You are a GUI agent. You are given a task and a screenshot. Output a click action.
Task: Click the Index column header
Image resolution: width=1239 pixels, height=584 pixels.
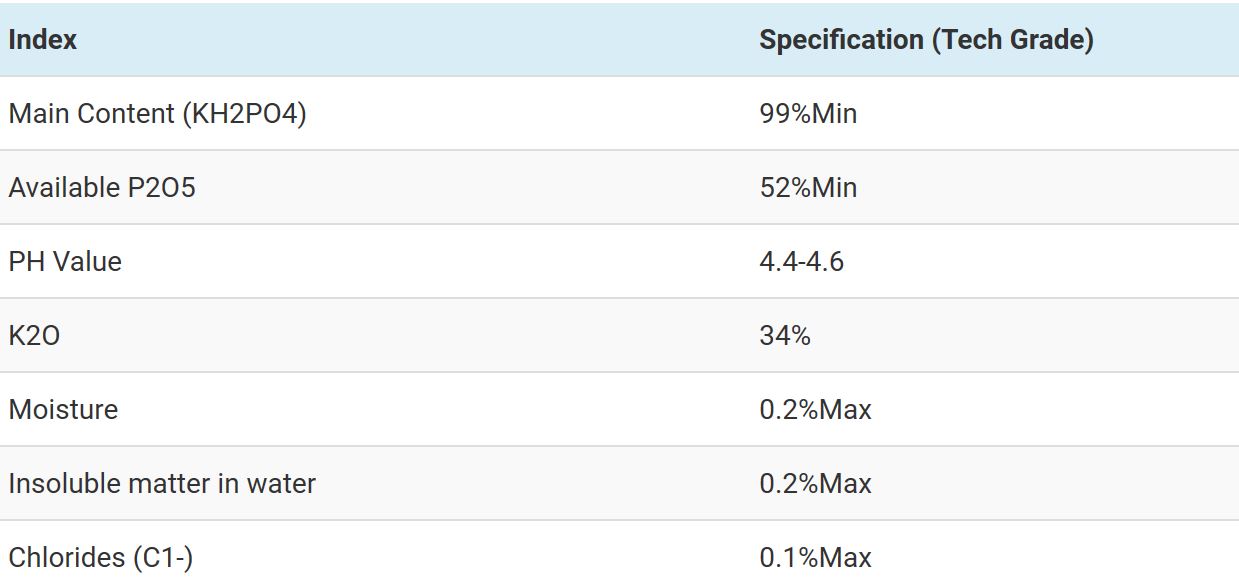[x=43, y=40]
